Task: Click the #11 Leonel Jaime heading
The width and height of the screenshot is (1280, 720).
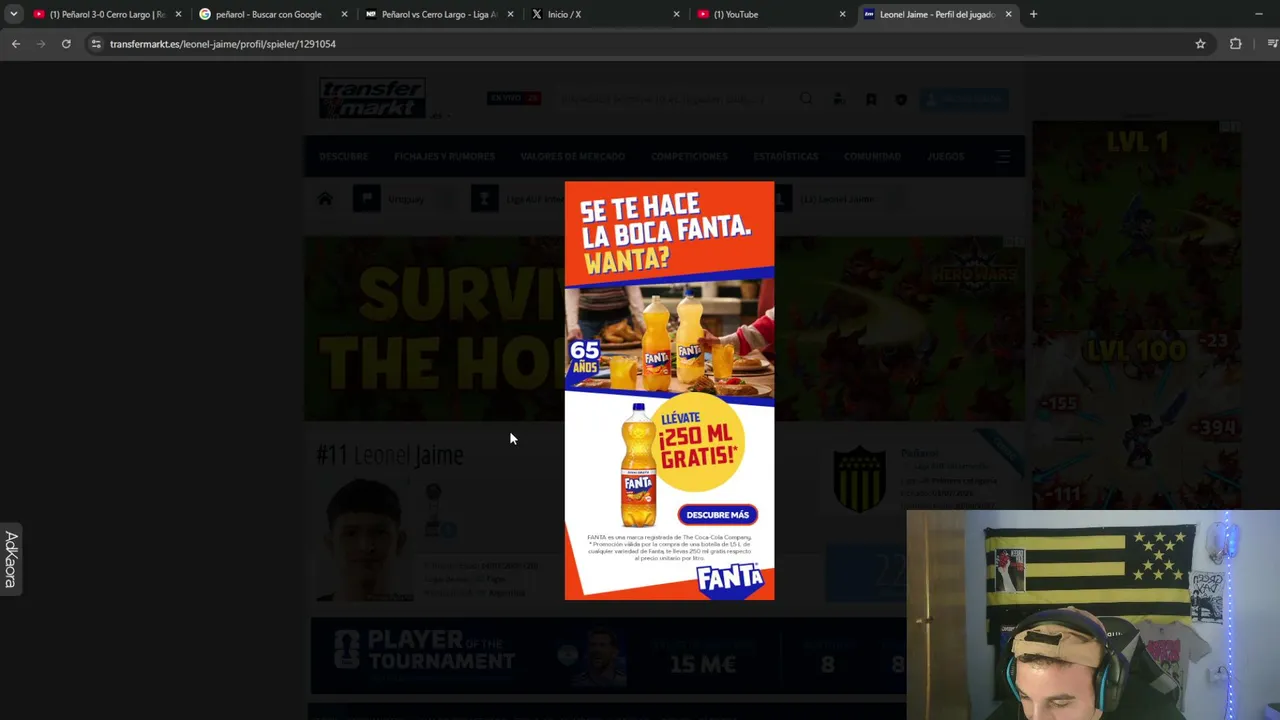Action: point(390,456)
